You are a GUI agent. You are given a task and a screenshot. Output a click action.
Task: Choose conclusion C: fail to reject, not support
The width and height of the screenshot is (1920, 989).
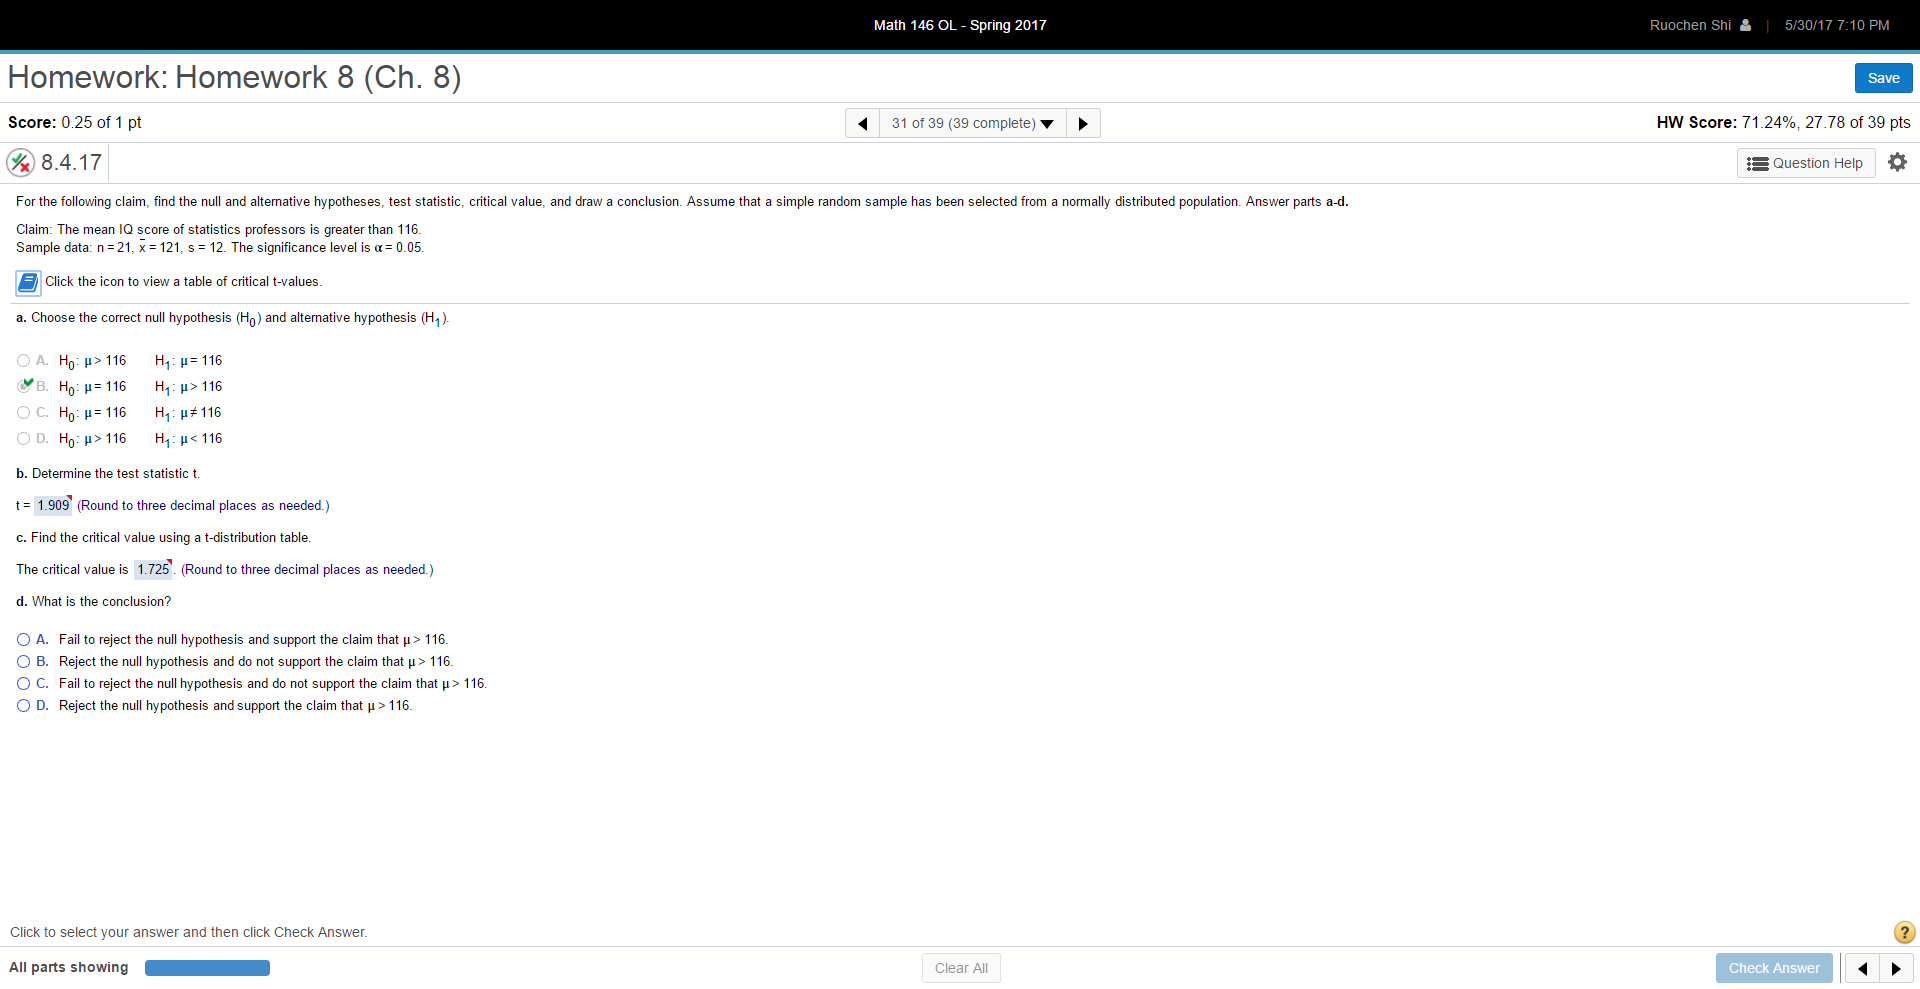tap(23, 684)
